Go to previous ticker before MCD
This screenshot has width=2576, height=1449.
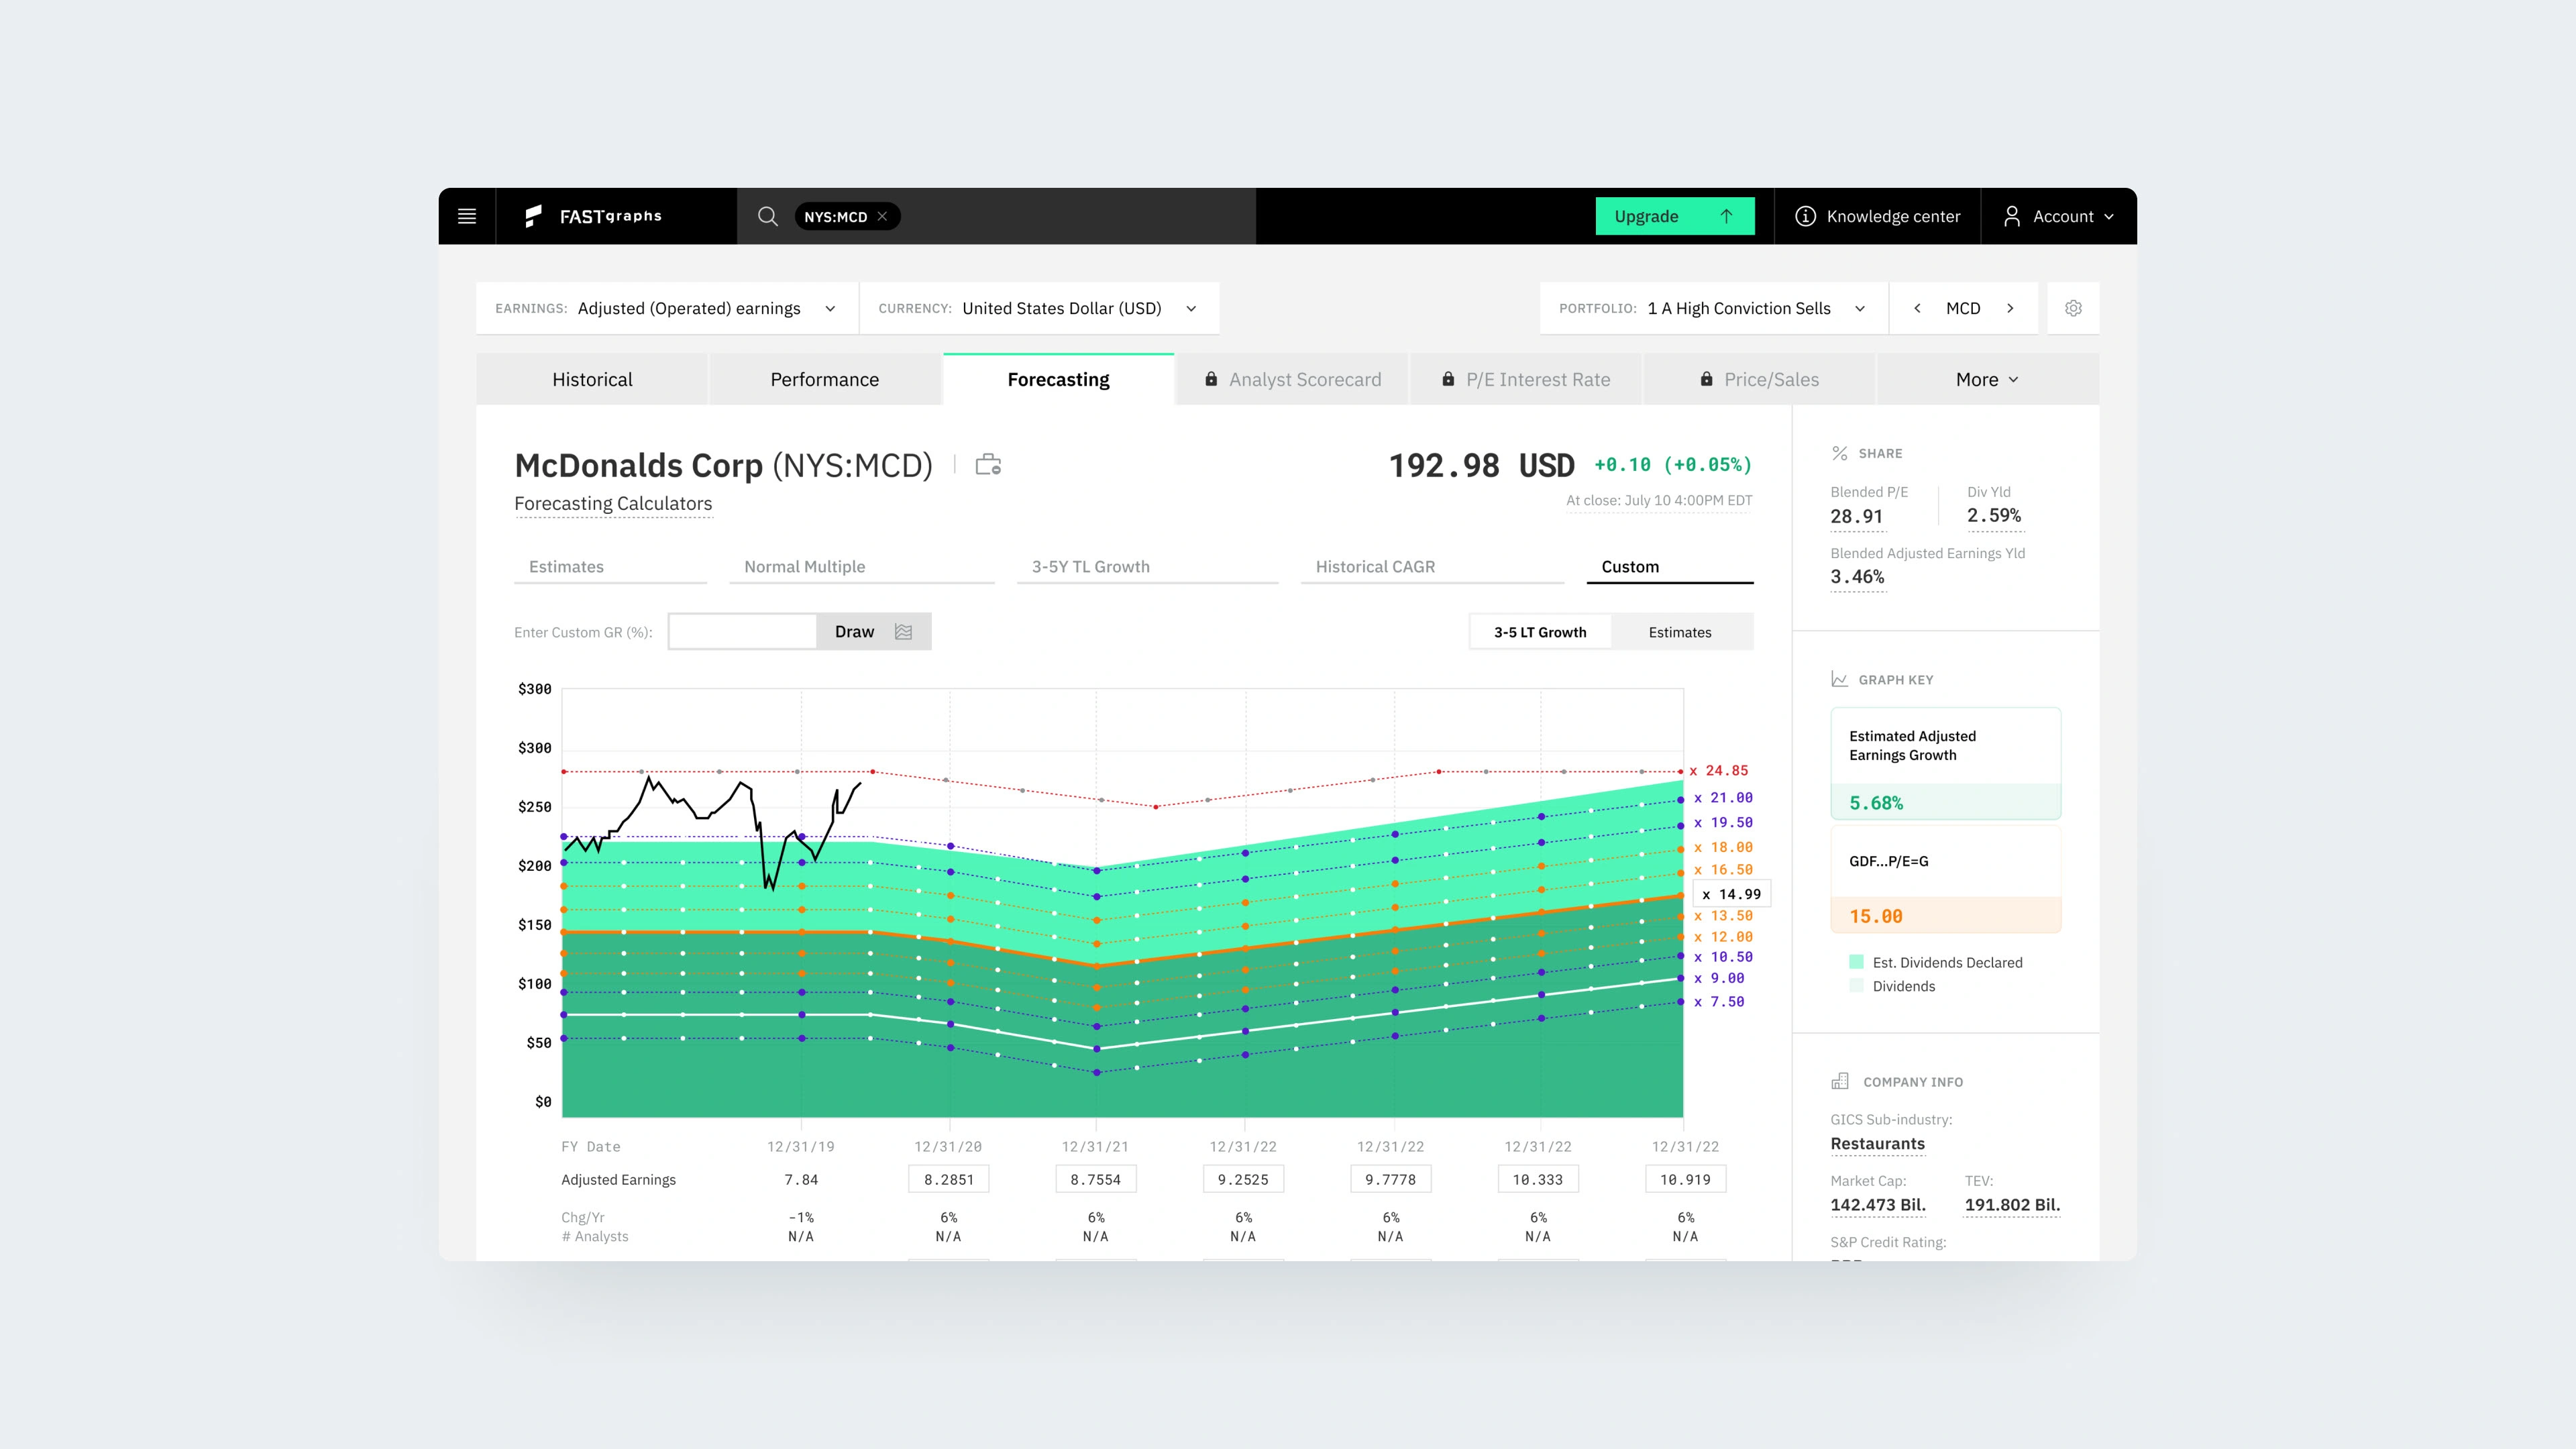1917,308
